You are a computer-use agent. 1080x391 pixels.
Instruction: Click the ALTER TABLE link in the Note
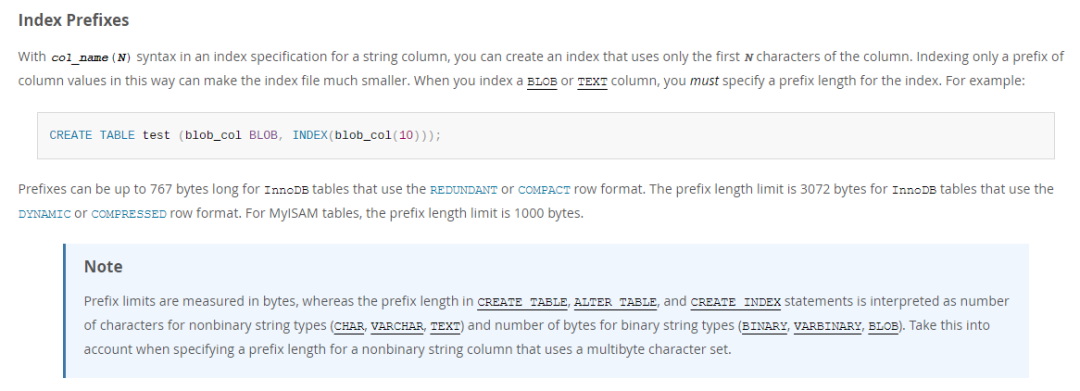615,302
